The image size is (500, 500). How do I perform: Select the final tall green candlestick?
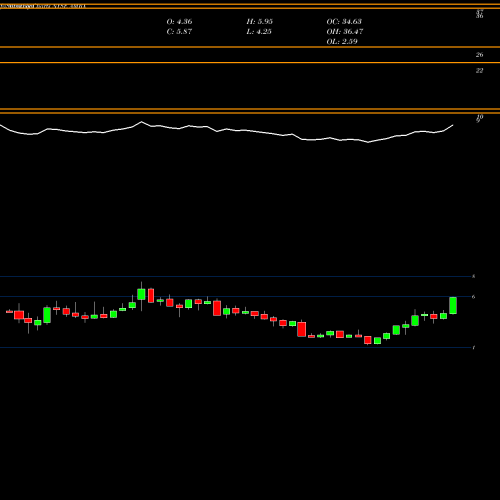453,305
